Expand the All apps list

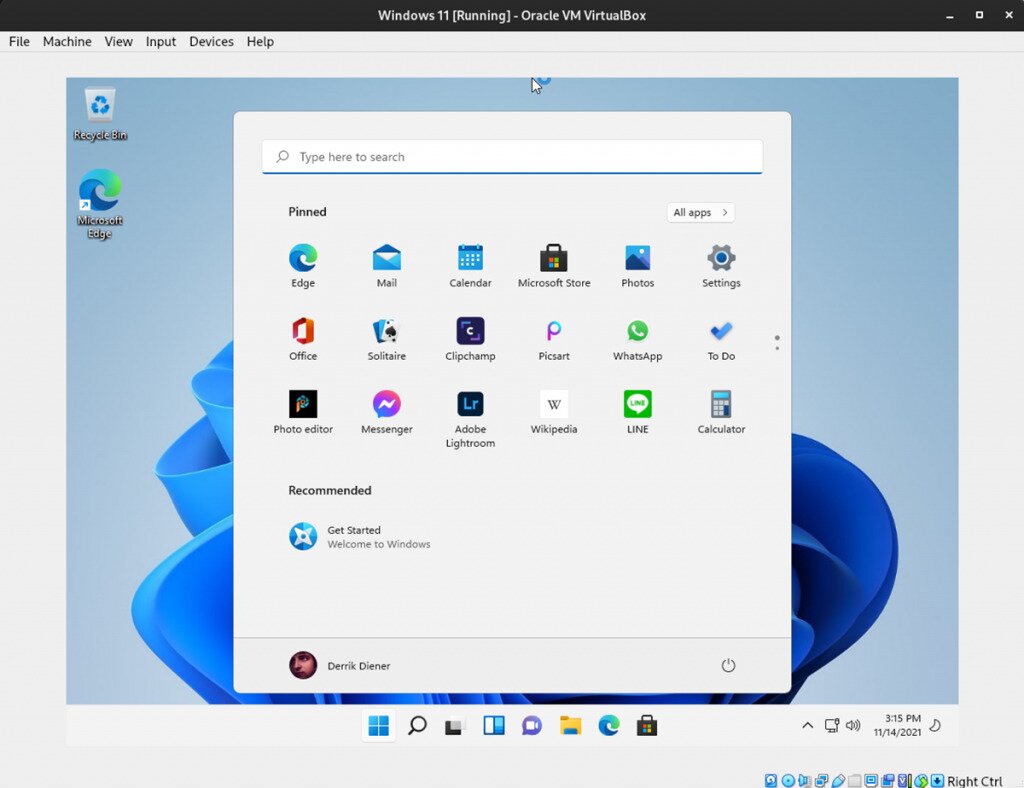click(x=700, y=212)
